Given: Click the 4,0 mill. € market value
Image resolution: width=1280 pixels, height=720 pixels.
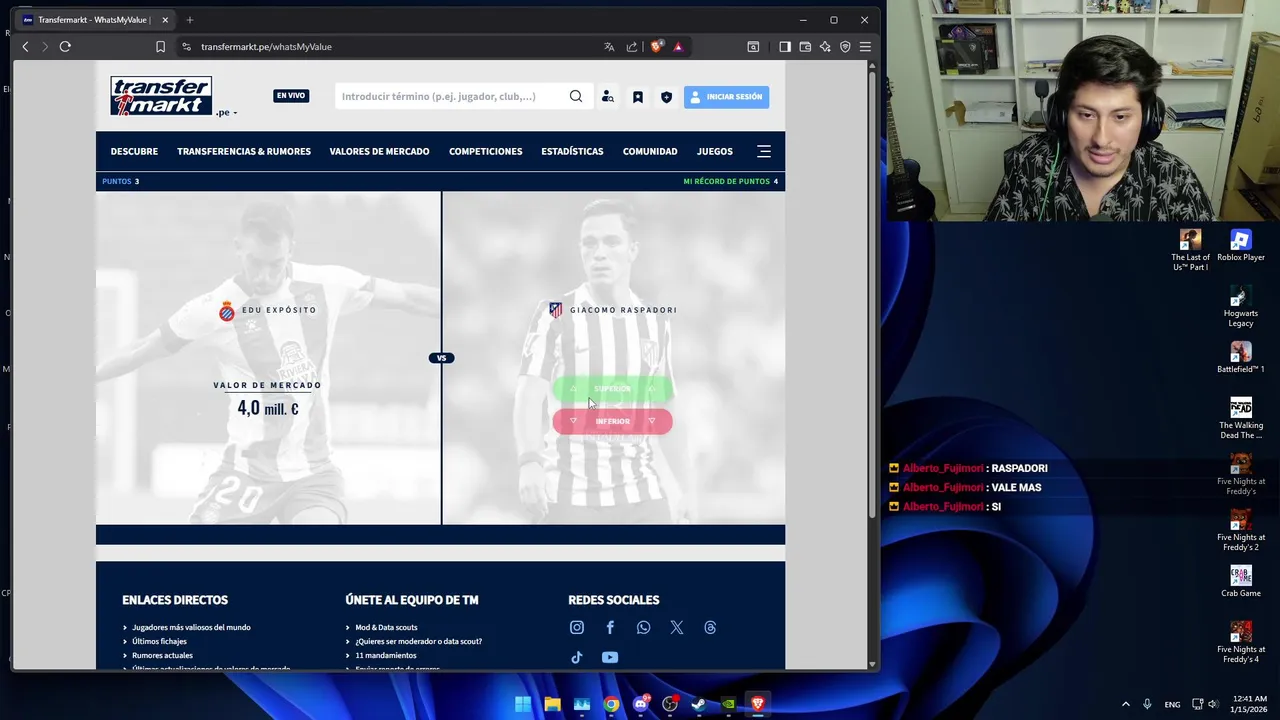Looking at the screenshot, I should (267, 408).
